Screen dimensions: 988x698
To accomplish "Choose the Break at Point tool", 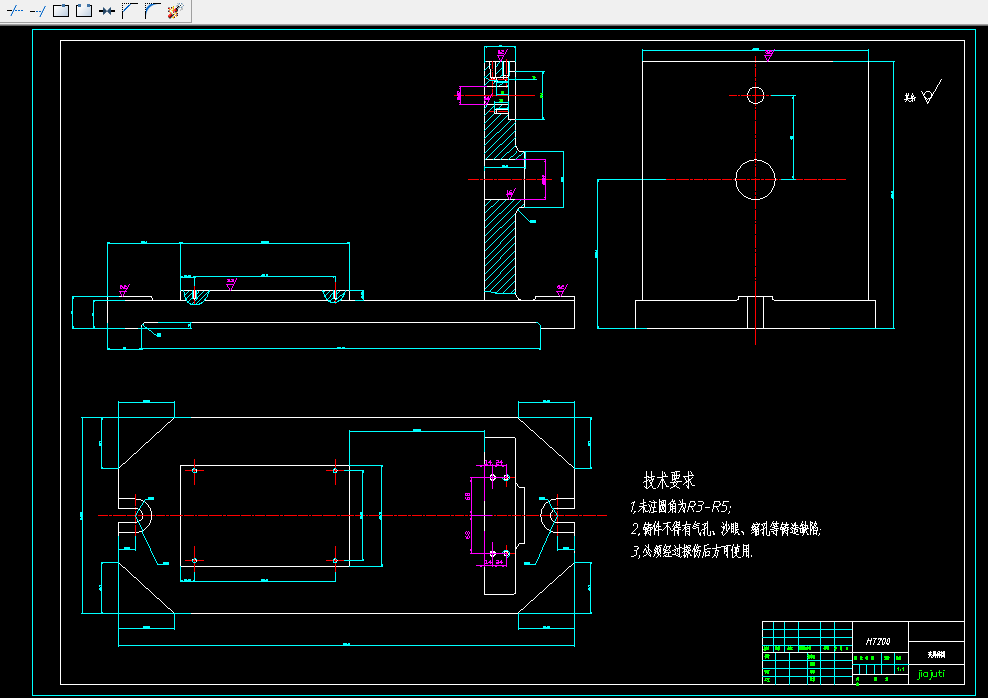I will tap(60, 11).
